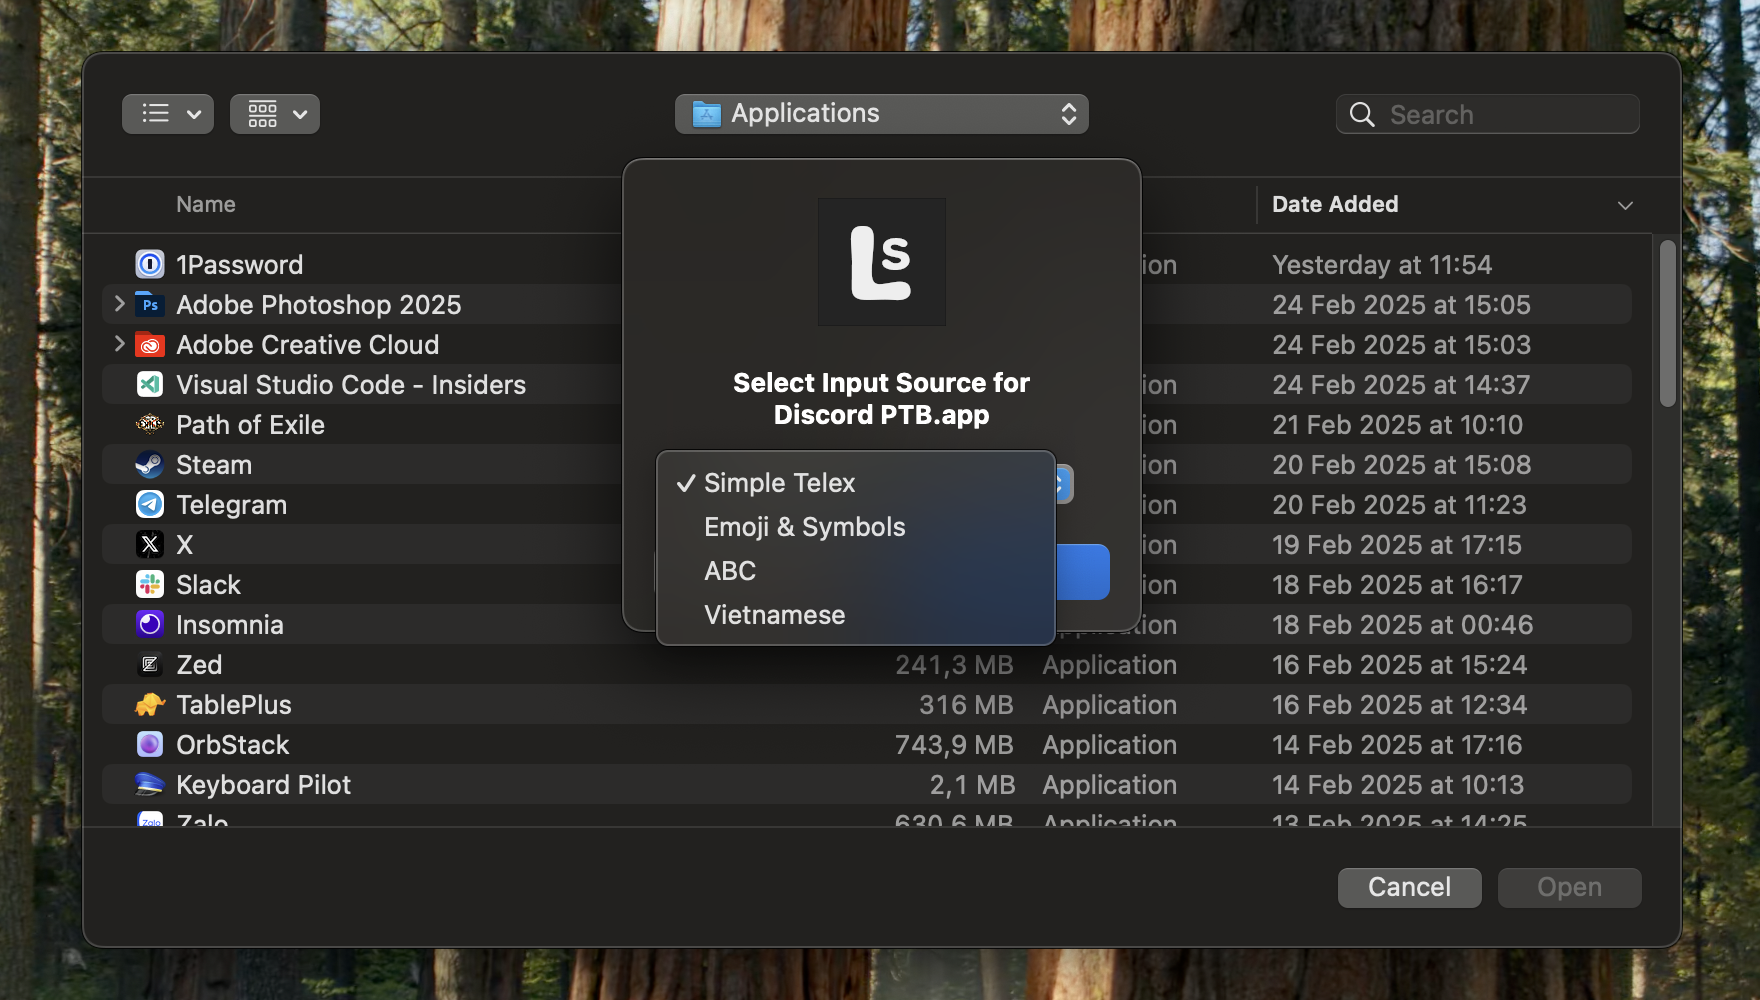Select Adobe Photoshop 2025 name
This screenshot has height=1000, width=1760.
click(x=319, y=305)
